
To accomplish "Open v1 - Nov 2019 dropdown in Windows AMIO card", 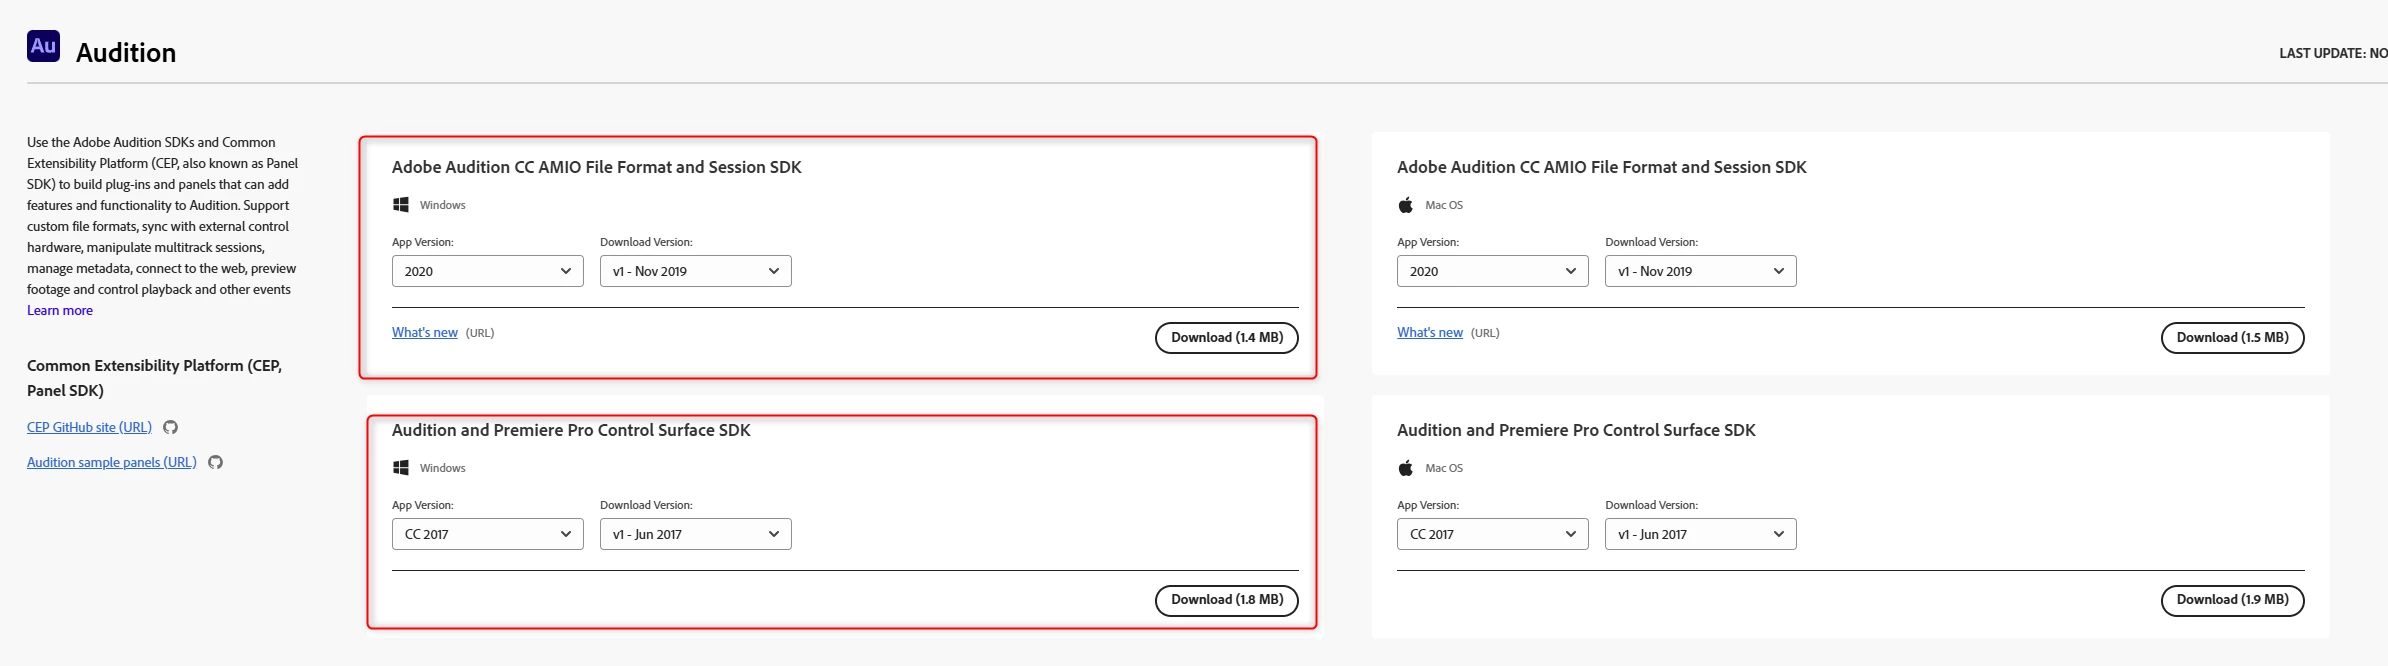I will click(x=695, y=271).
